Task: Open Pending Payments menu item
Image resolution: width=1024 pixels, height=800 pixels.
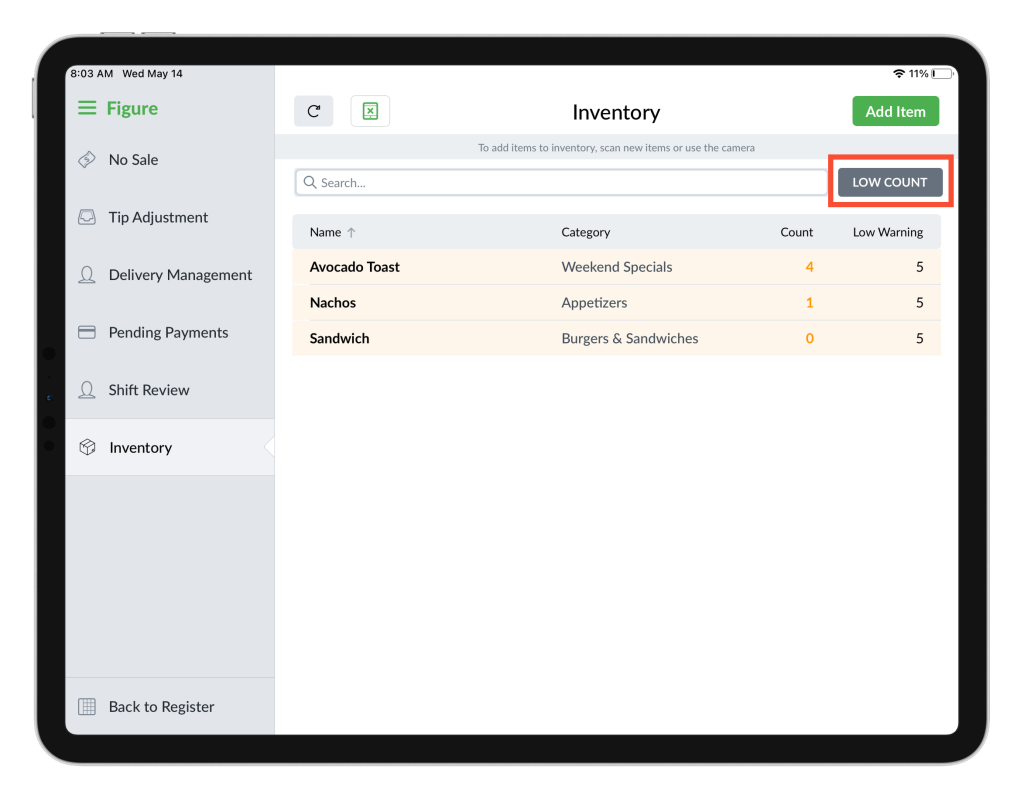Action: coord(170,332)
